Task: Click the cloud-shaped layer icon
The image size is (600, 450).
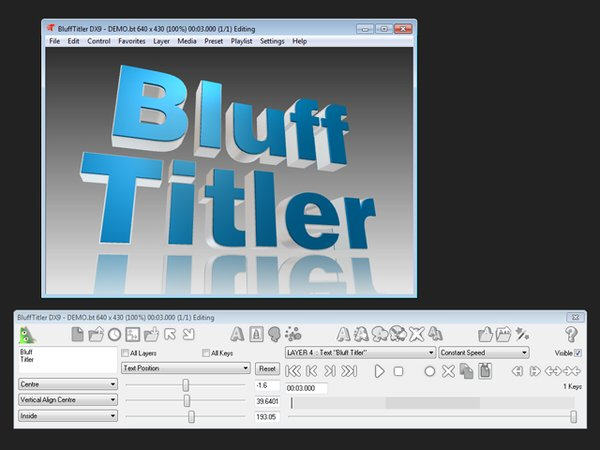Action: (x=380, y=334)
